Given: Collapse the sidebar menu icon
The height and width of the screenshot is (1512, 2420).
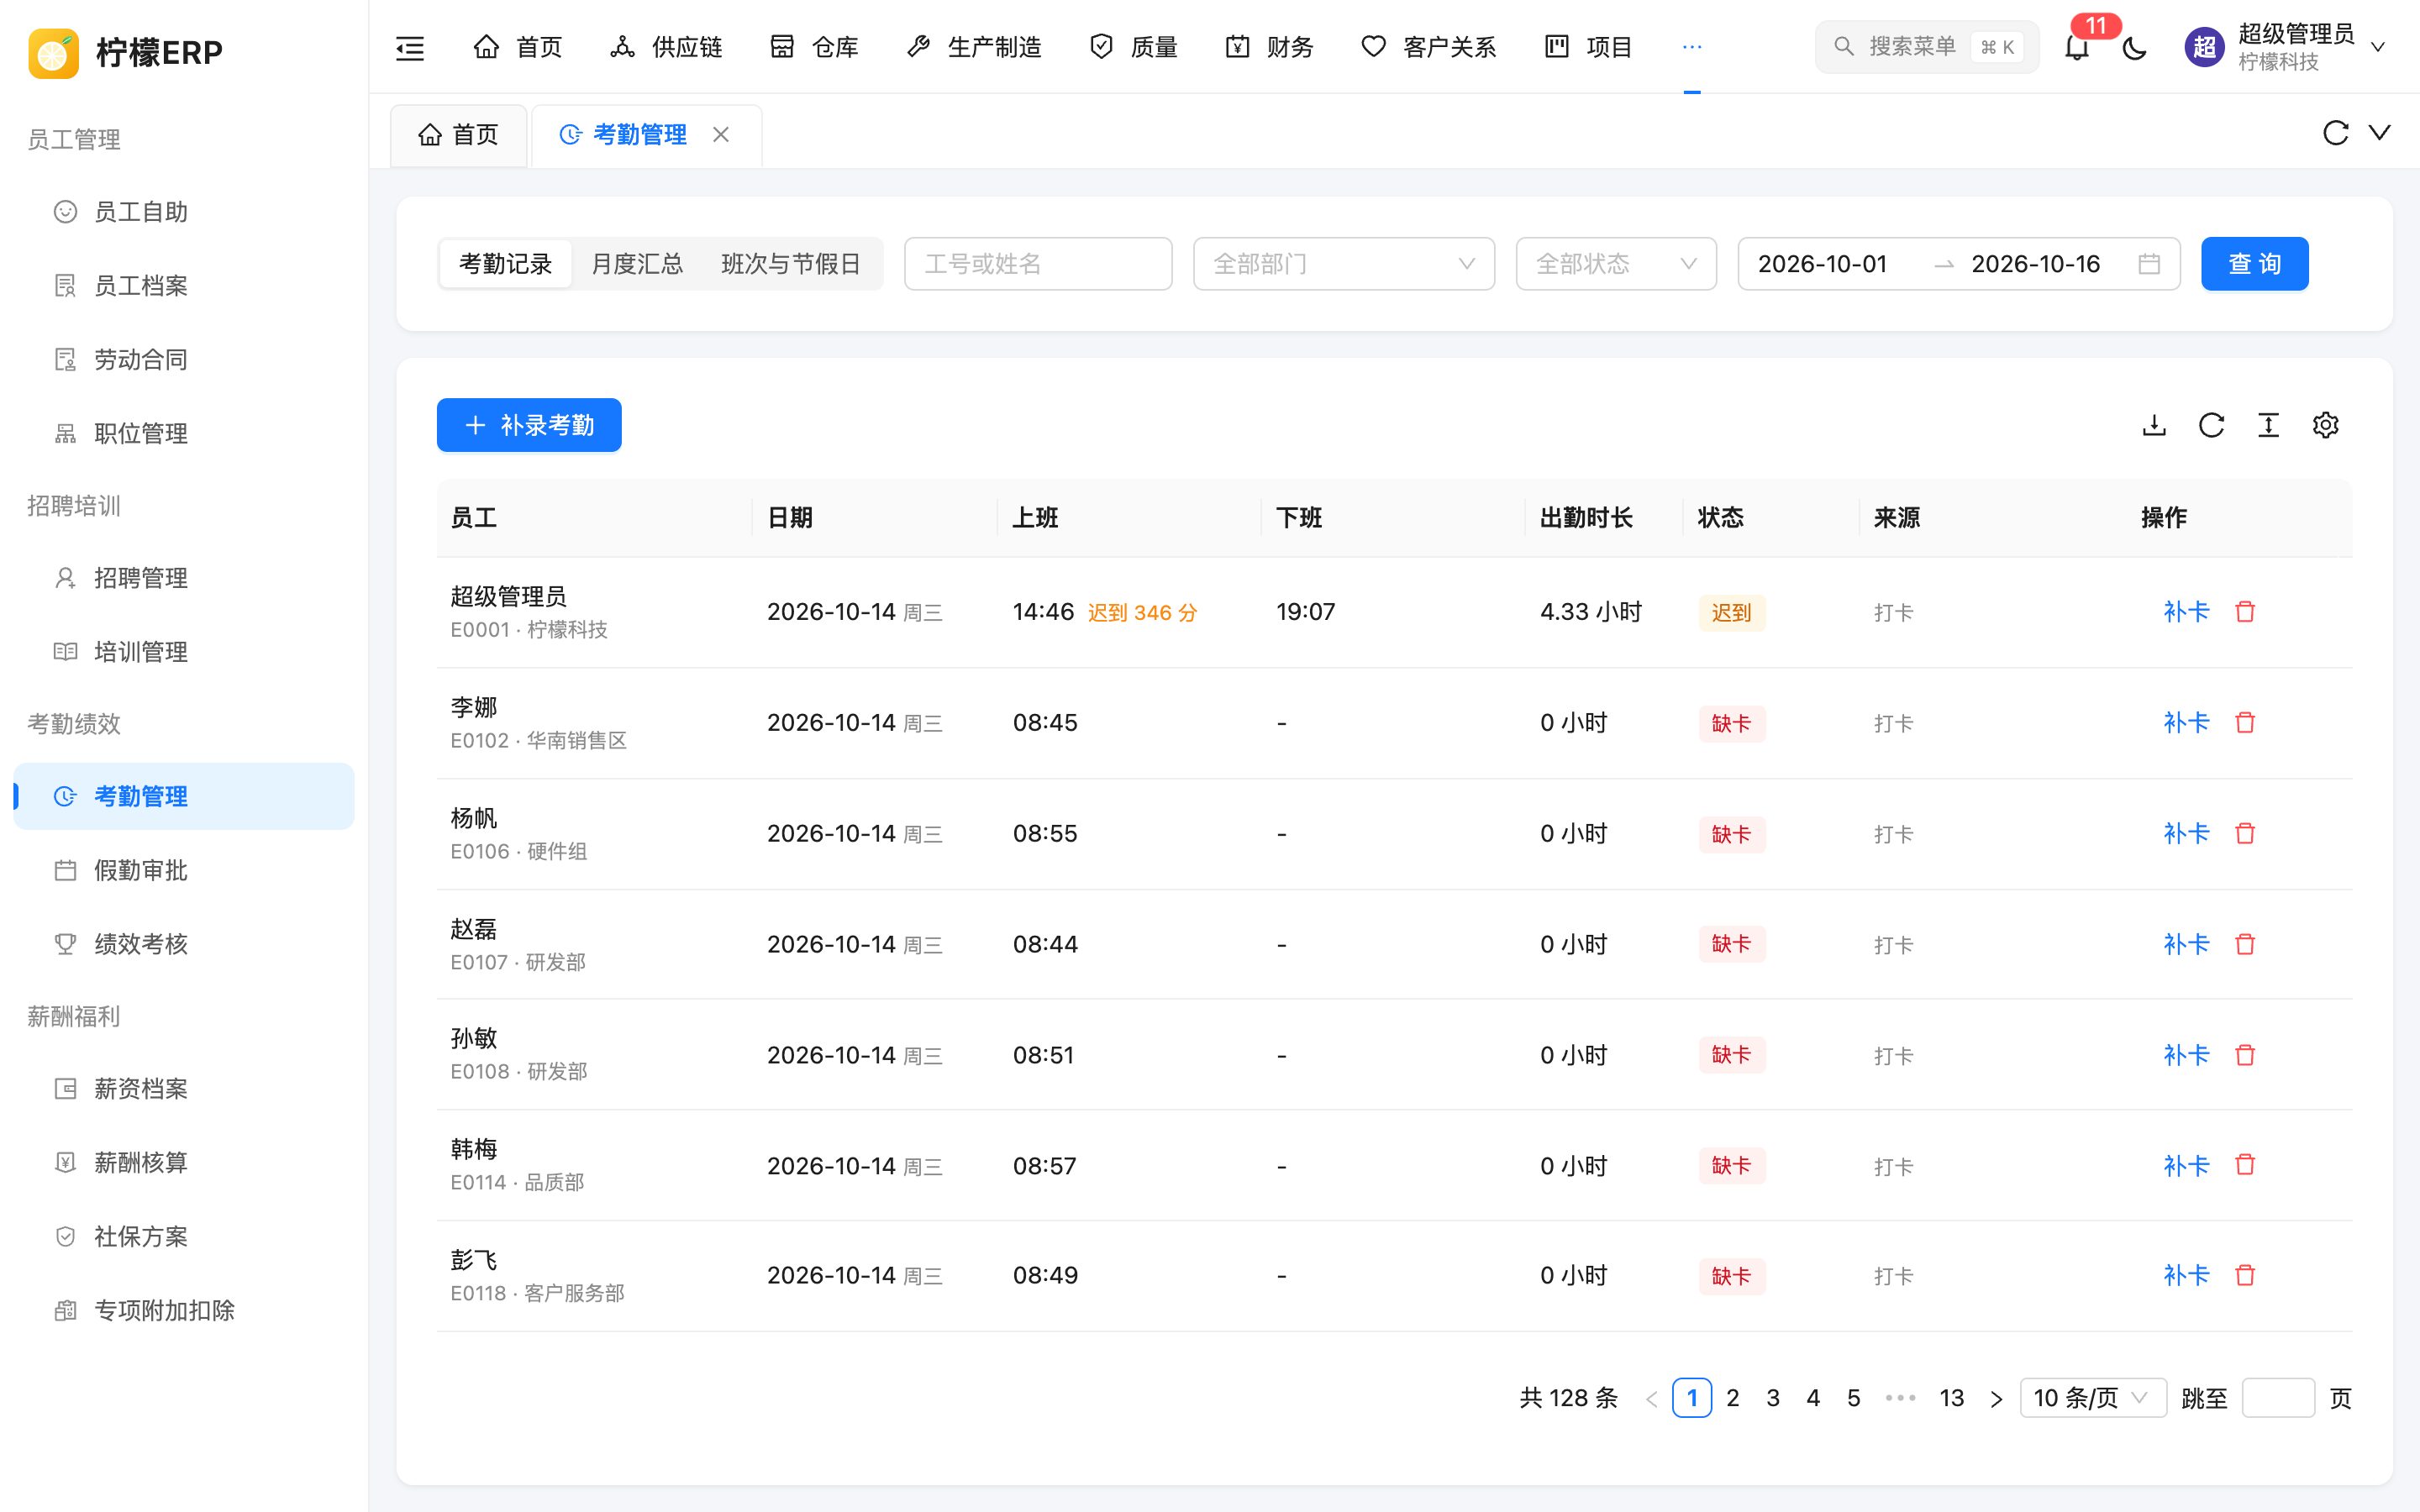Looking at the screenshot, I should (x=410, y=47).
